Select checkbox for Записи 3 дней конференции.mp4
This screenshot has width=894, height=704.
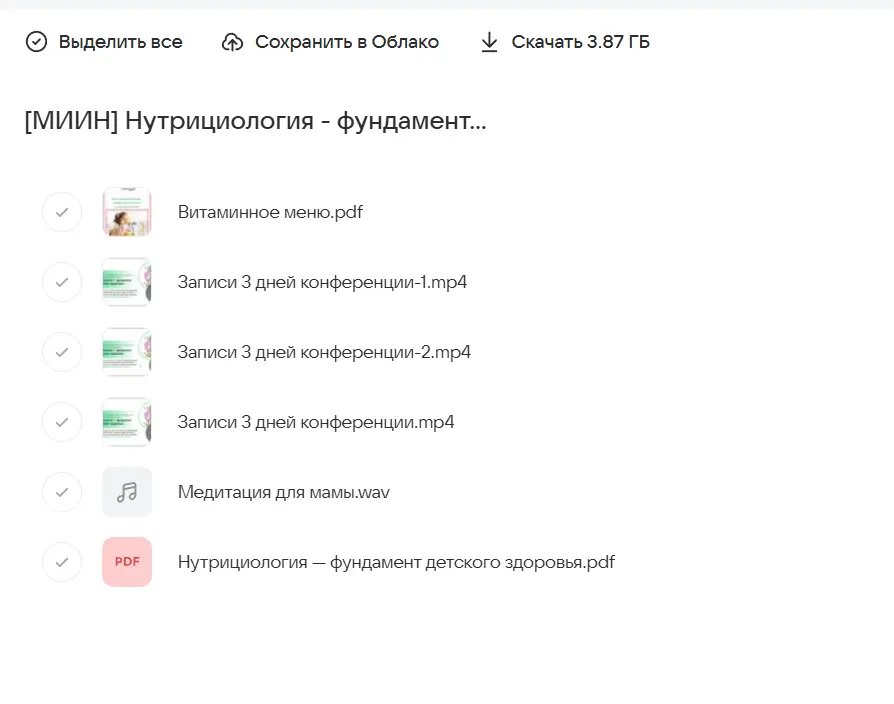(62, 422)
